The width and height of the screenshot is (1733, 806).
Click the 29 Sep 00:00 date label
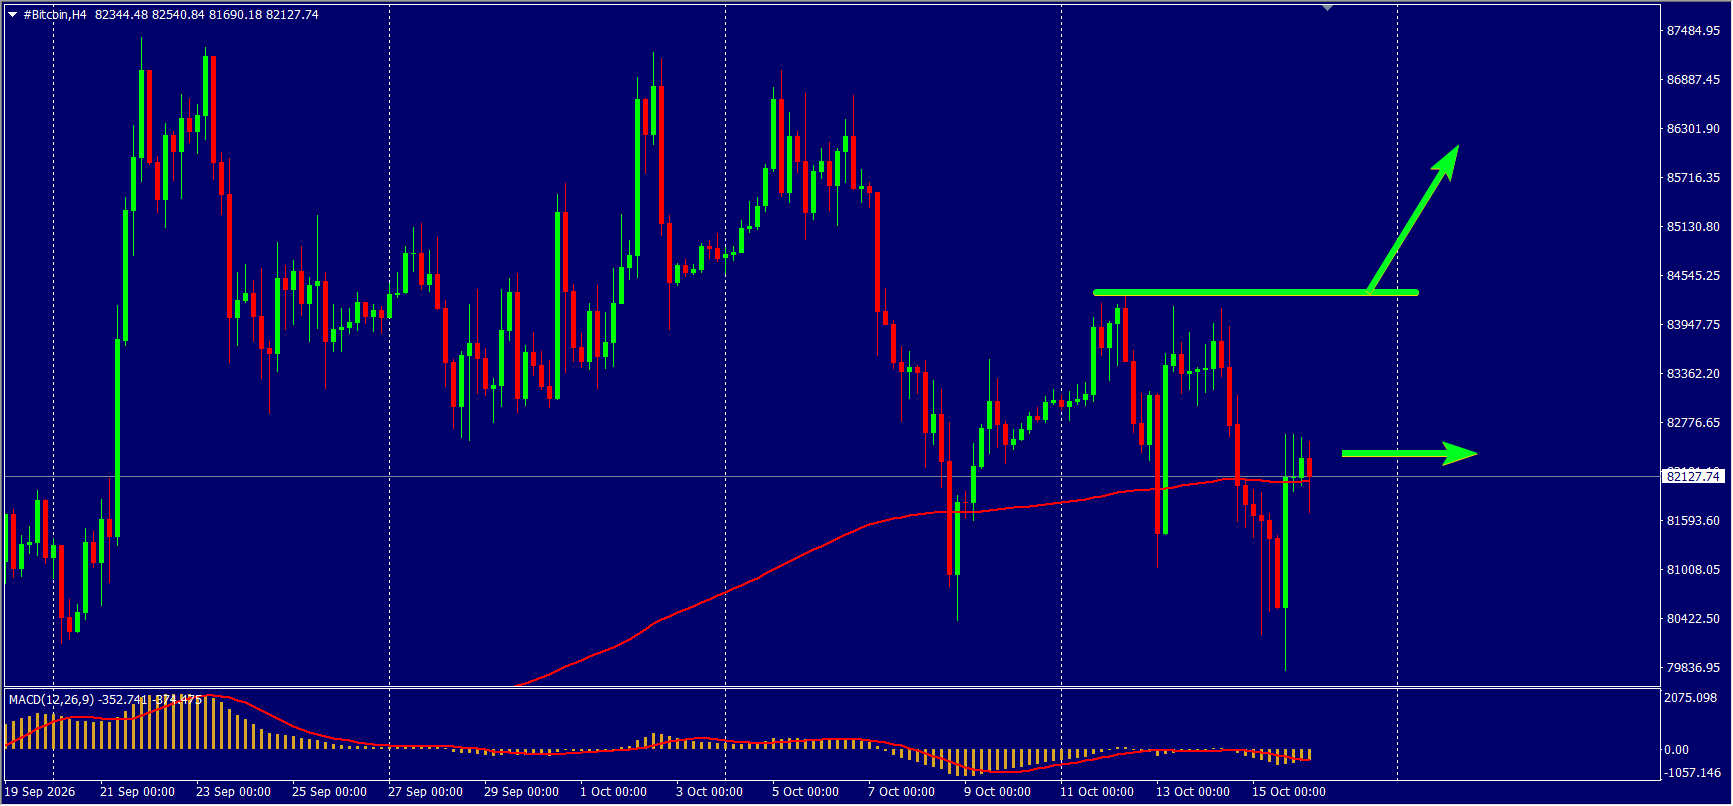coord(521,792)
